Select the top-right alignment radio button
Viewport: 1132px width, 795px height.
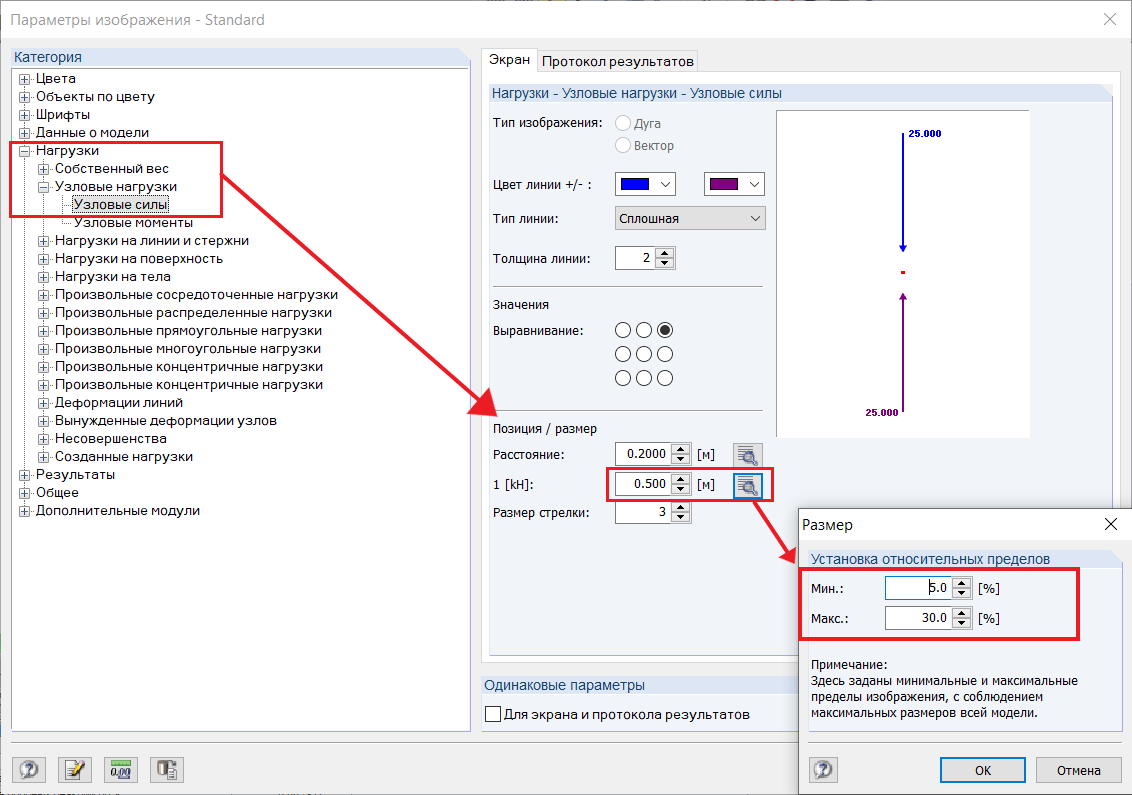pyautogui.click(x=665, y=330)
